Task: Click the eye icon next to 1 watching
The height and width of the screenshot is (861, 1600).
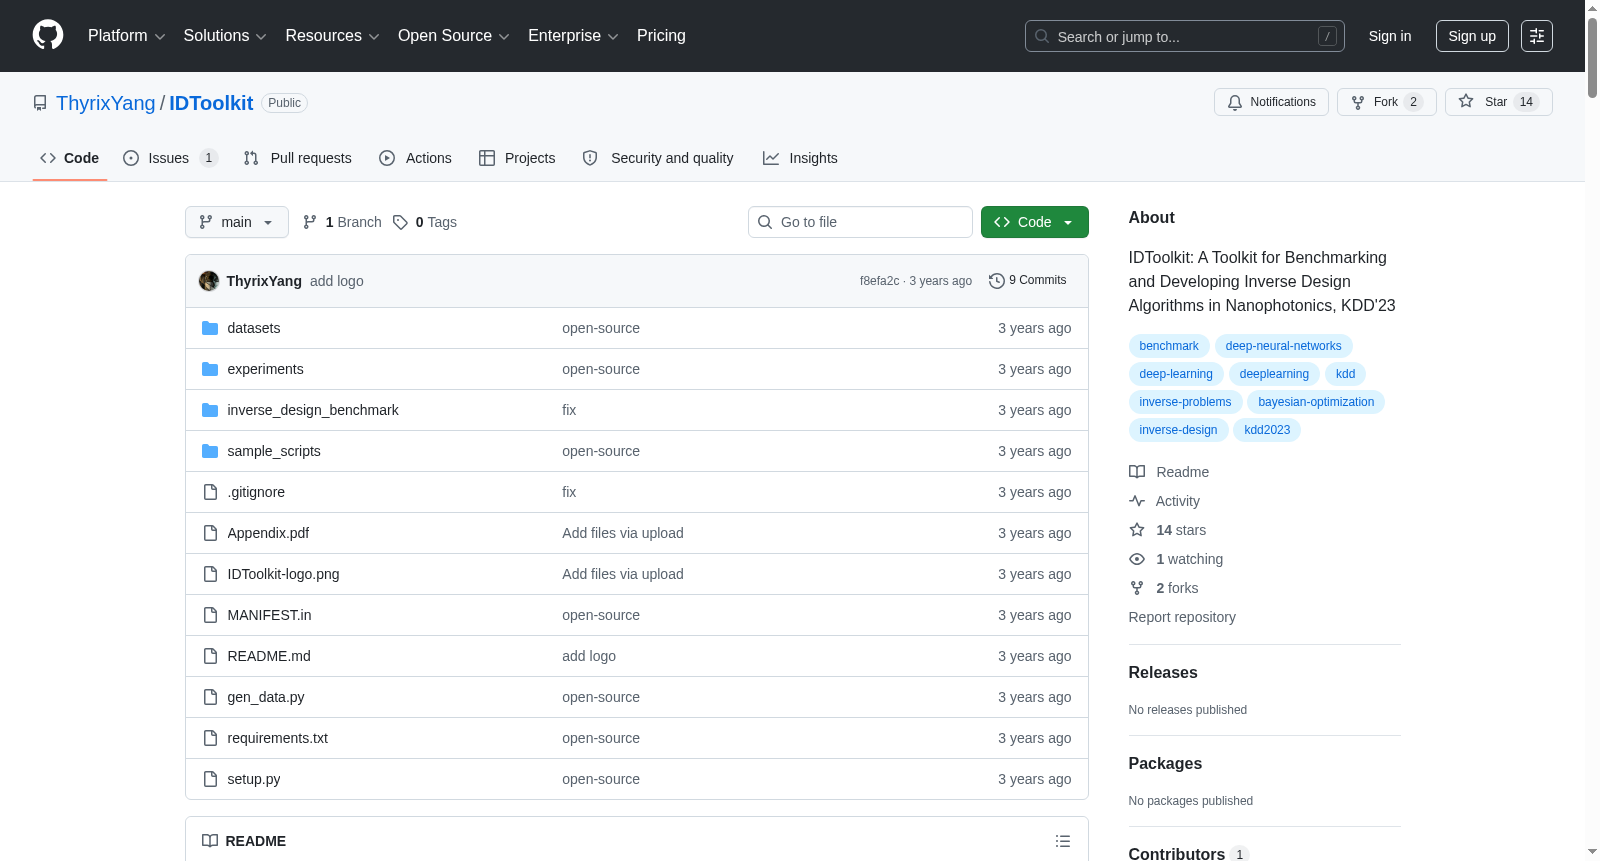Action: click(x=1137, y=559)
